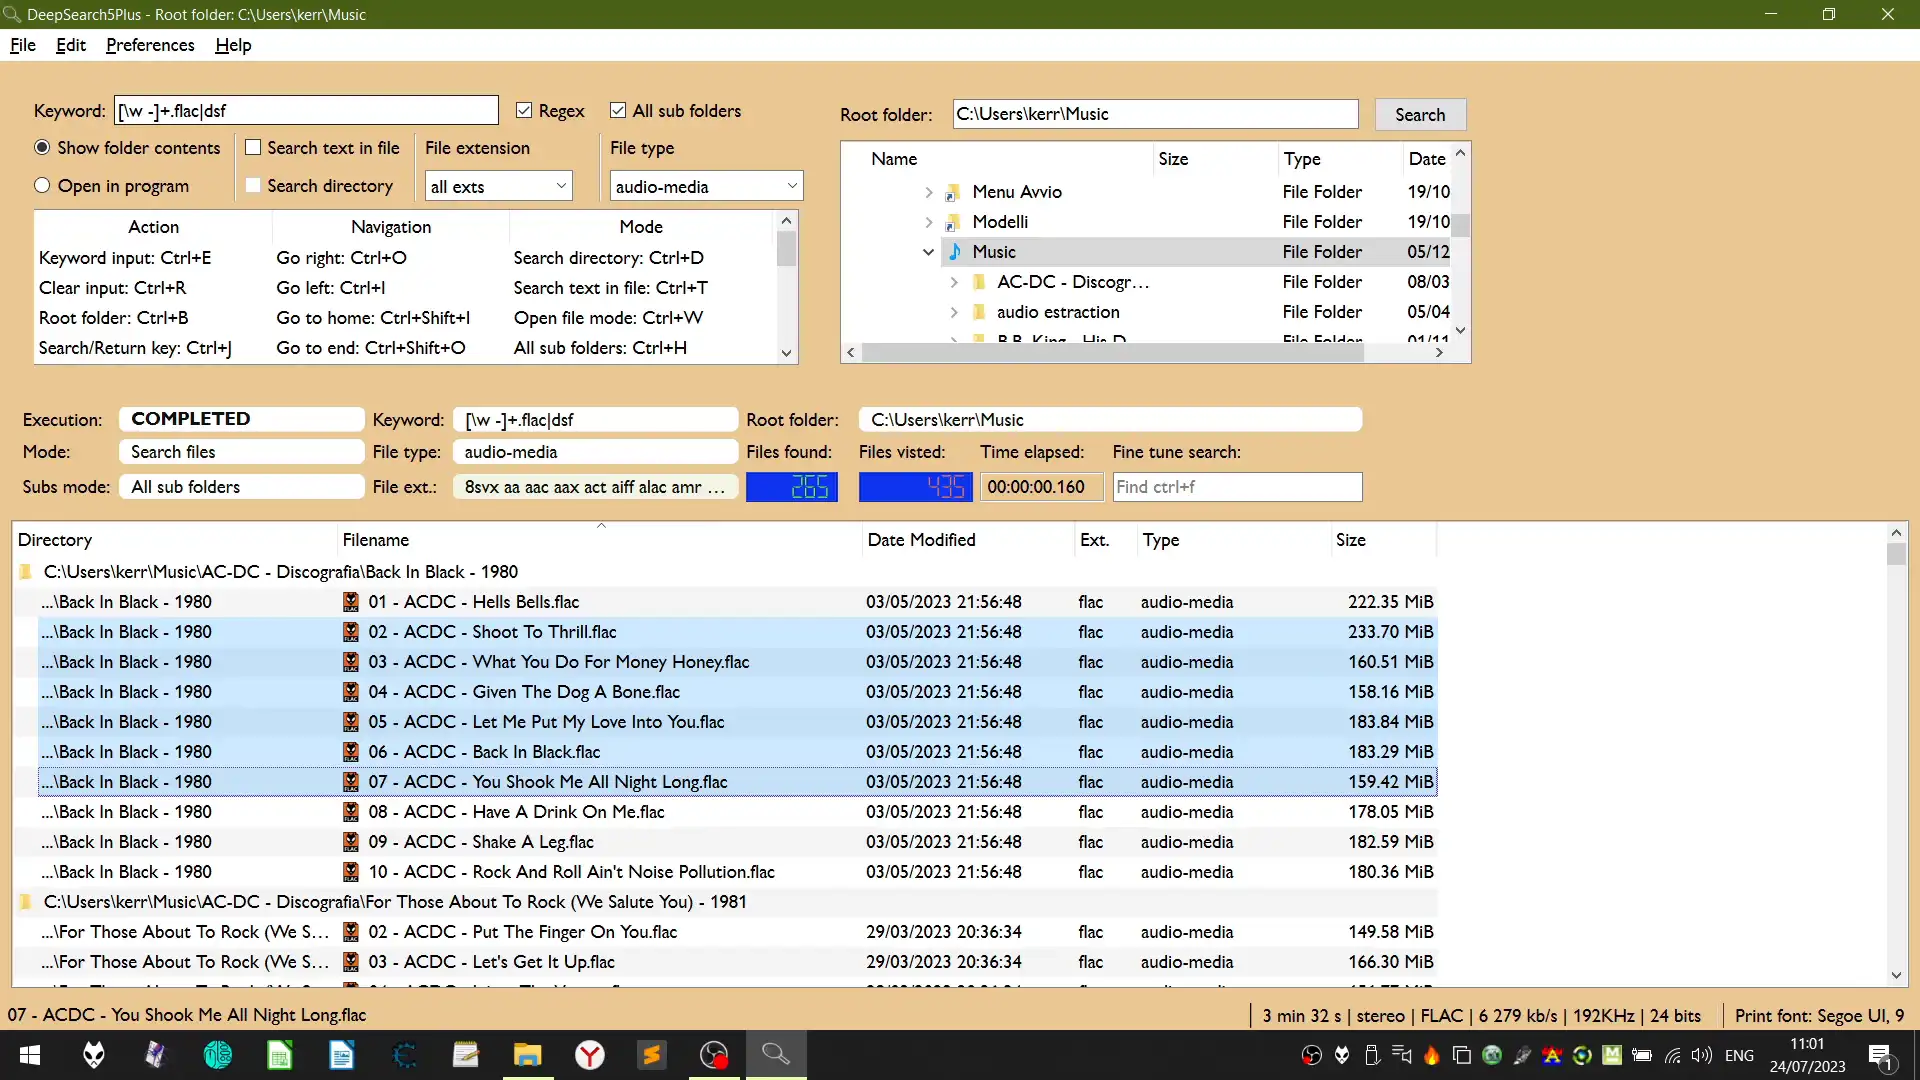
Task: Open the Preferences menu
Action: click(150, 45)
